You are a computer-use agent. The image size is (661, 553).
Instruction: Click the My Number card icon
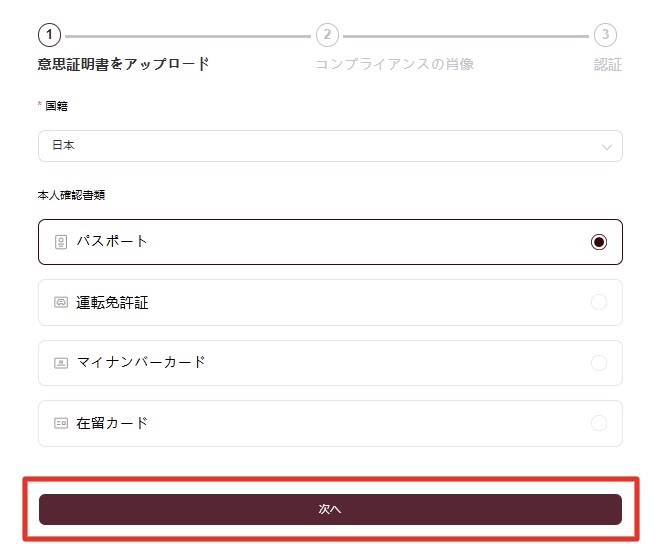point(61,363)
